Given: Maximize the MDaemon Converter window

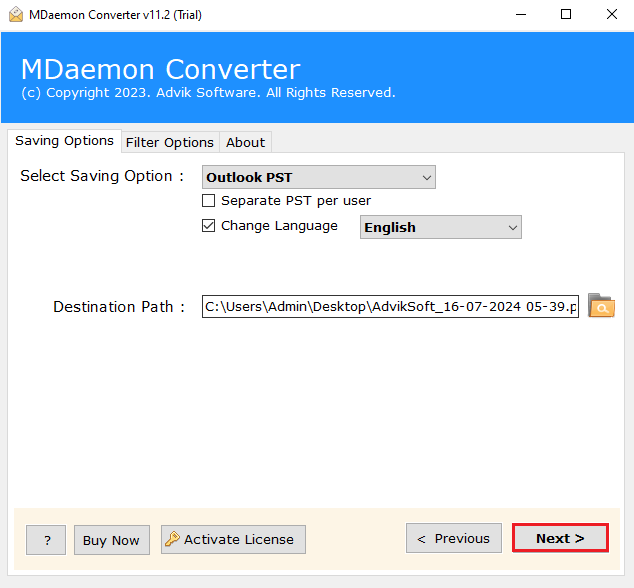Looking at the screenshot, I should click(x=566, y=15).
